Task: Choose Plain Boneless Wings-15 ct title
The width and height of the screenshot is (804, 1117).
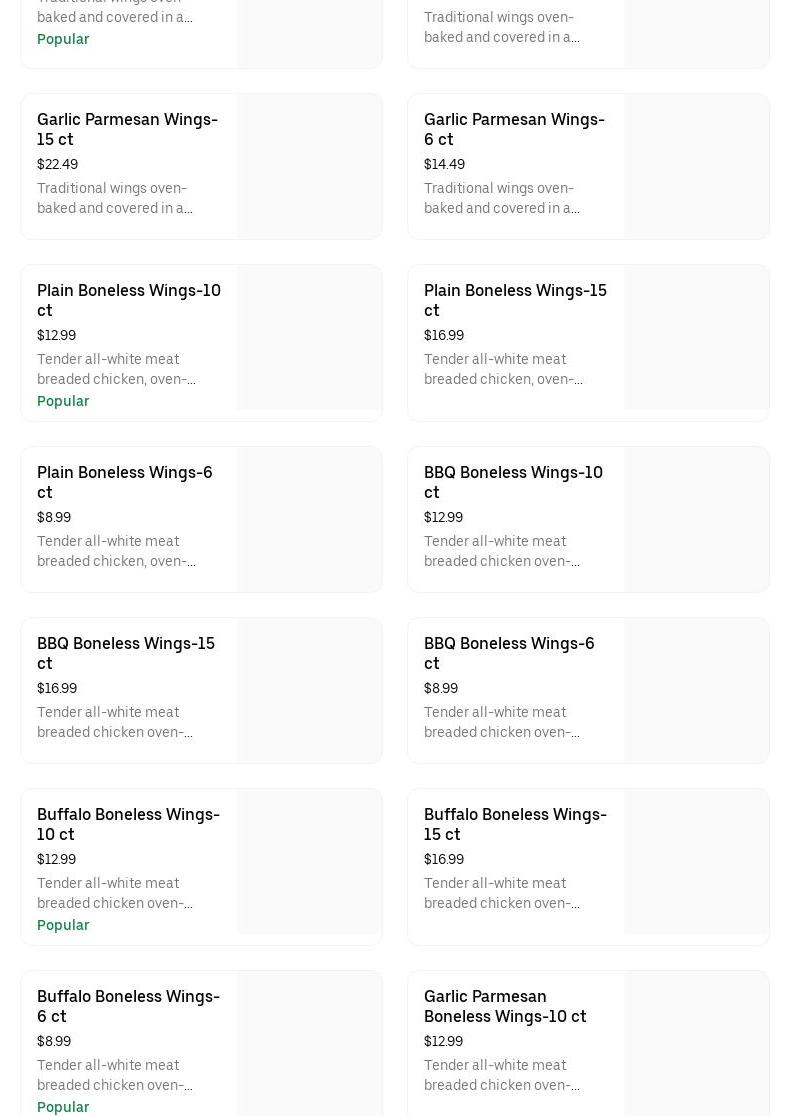Action: (515, 300)
